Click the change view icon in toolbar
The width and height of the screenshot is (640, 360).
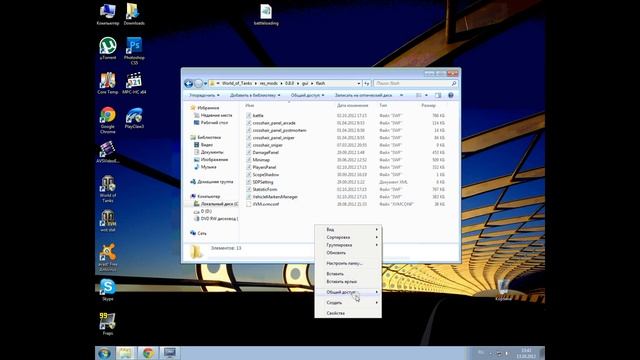click(x=419, y=95)
